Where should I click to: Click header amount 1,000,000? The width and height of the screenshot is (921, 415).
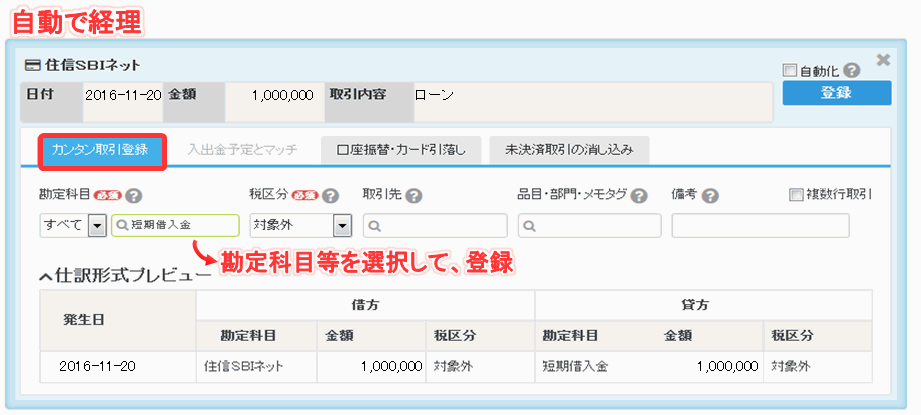click(283, 96)
